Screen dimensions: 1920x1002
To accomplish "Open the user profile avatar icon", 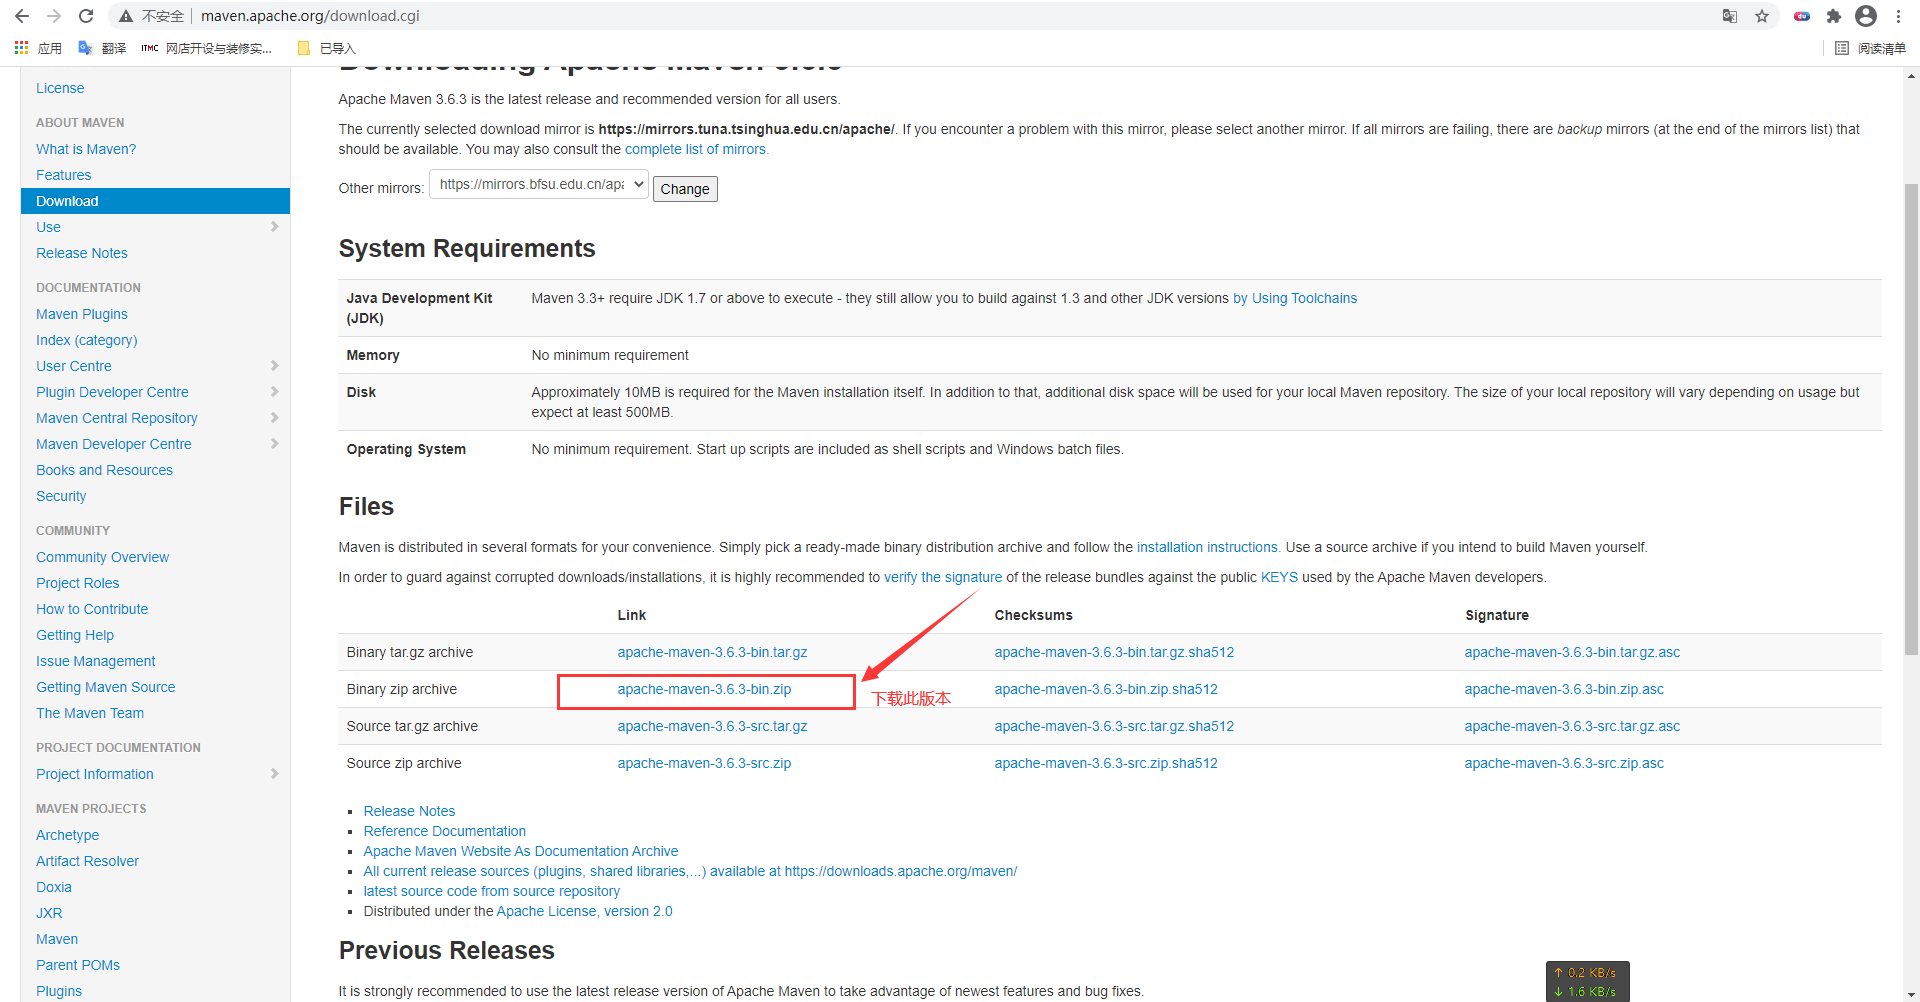I will click(x=1866, y=16).
